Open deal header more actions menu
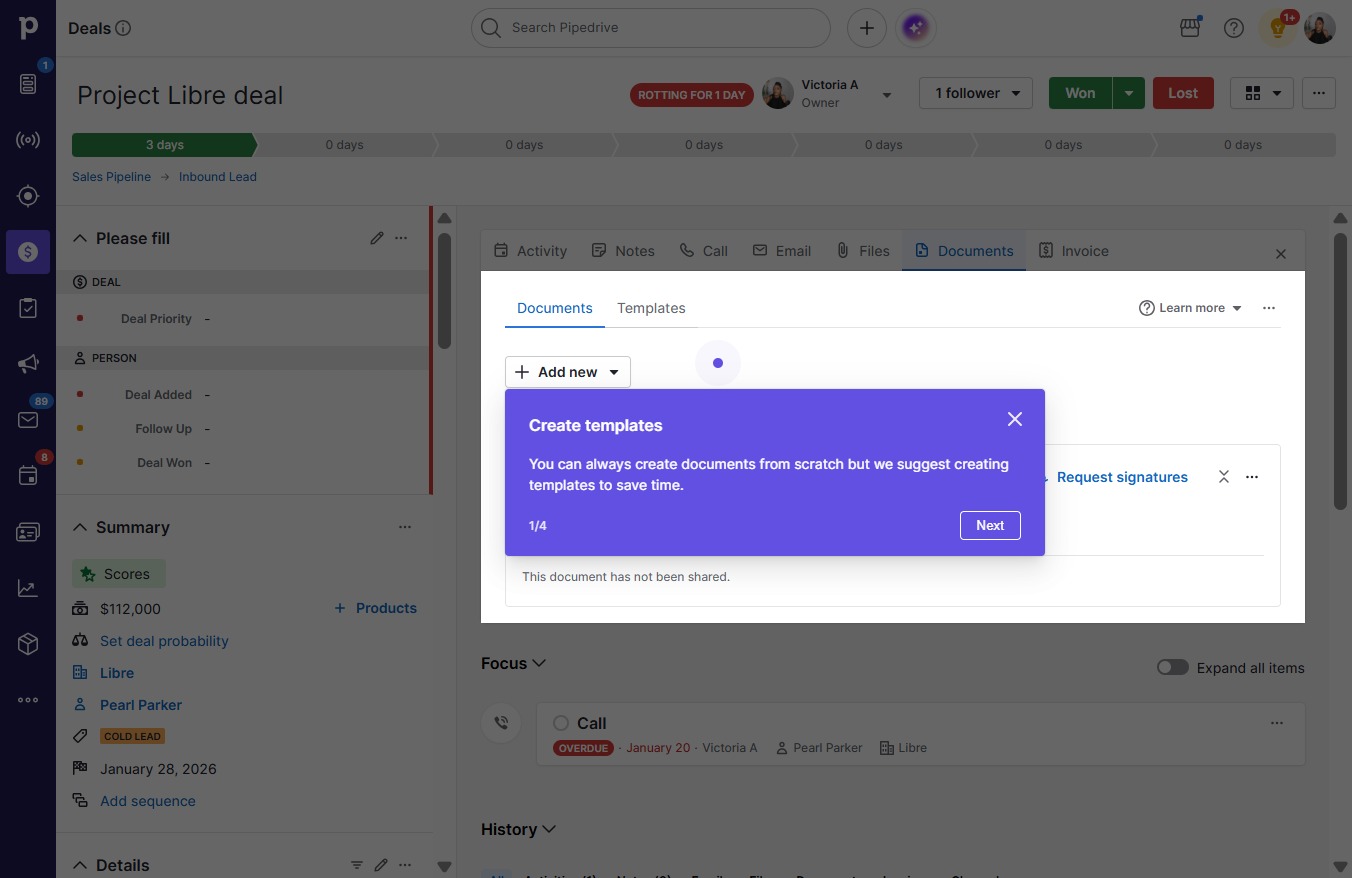This screenshot has width=1352, height=878. (x=1319, y=93)
